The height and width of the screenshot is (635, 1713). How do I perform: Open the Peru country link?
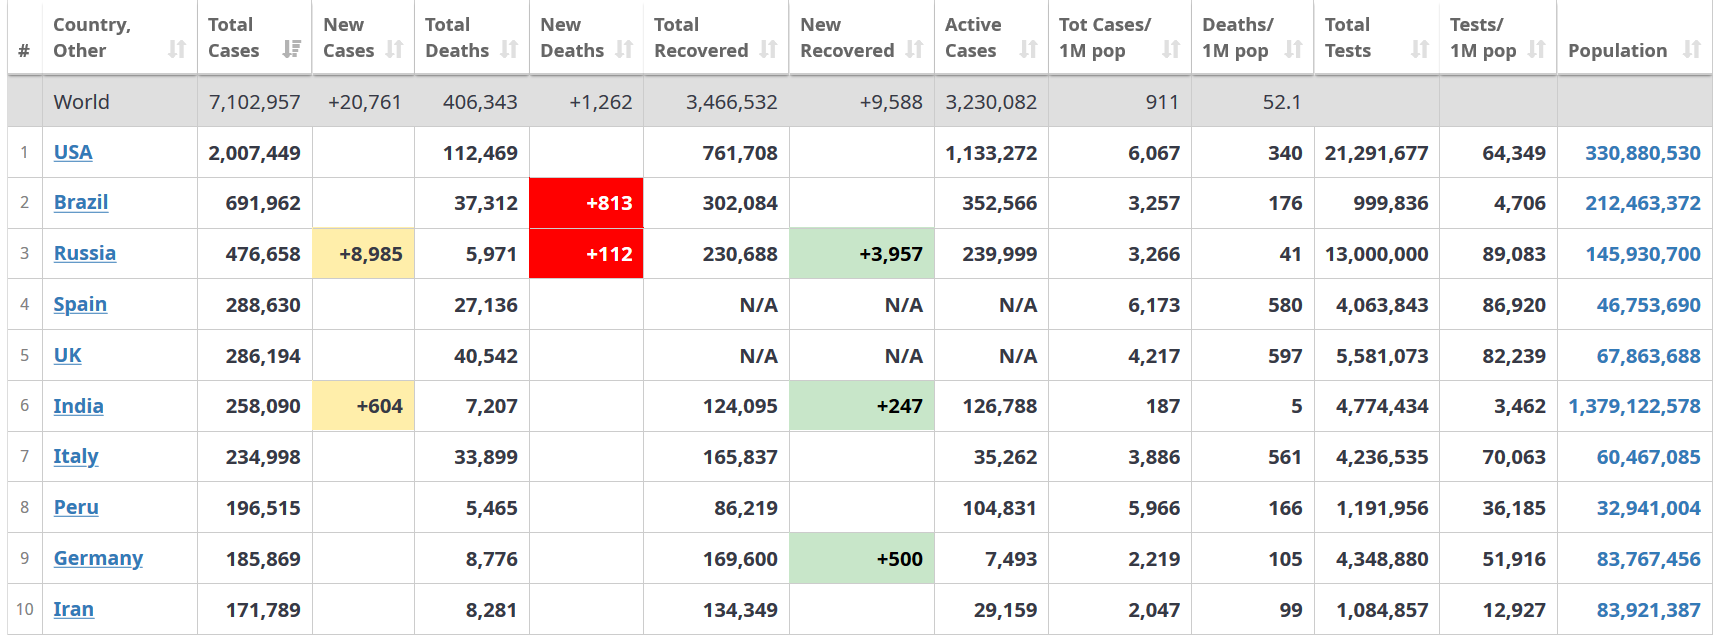coord(76,507)
